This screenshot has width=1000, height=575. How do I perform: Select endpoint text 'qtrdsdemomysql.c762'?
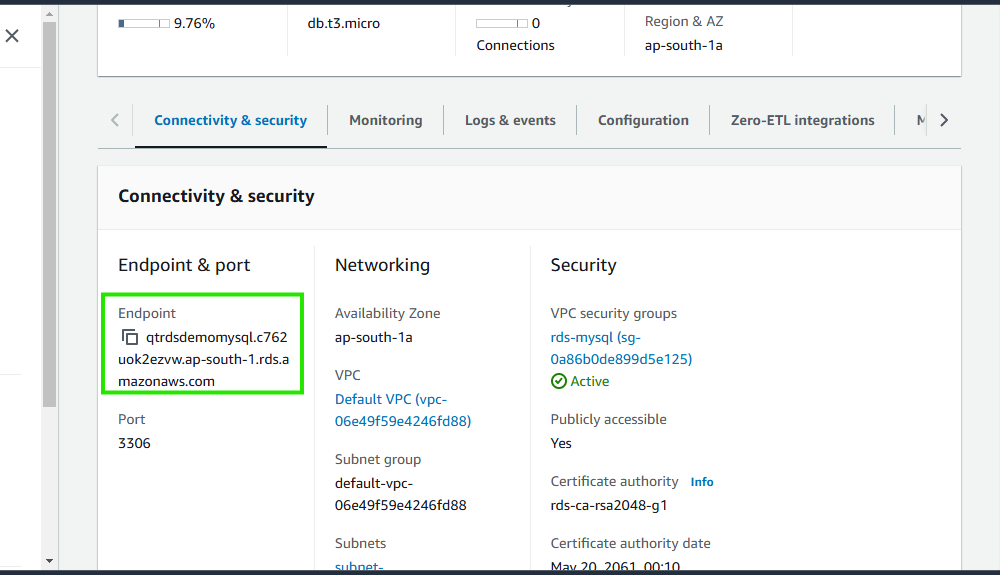point(217,337)
